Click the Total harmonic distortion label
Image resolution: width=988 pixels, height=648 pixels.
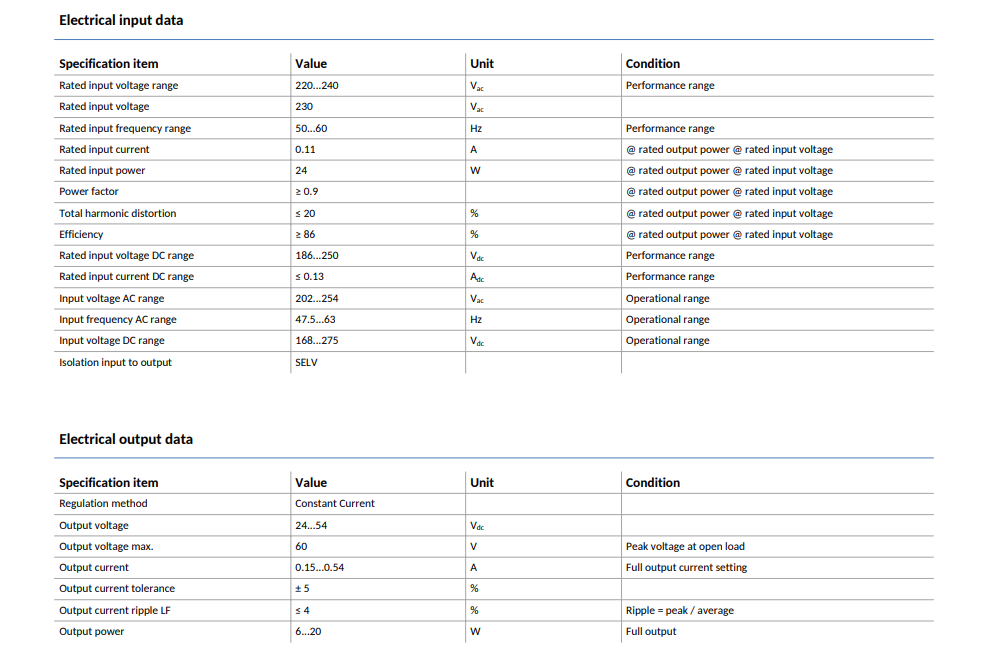[x=118, y=213]
